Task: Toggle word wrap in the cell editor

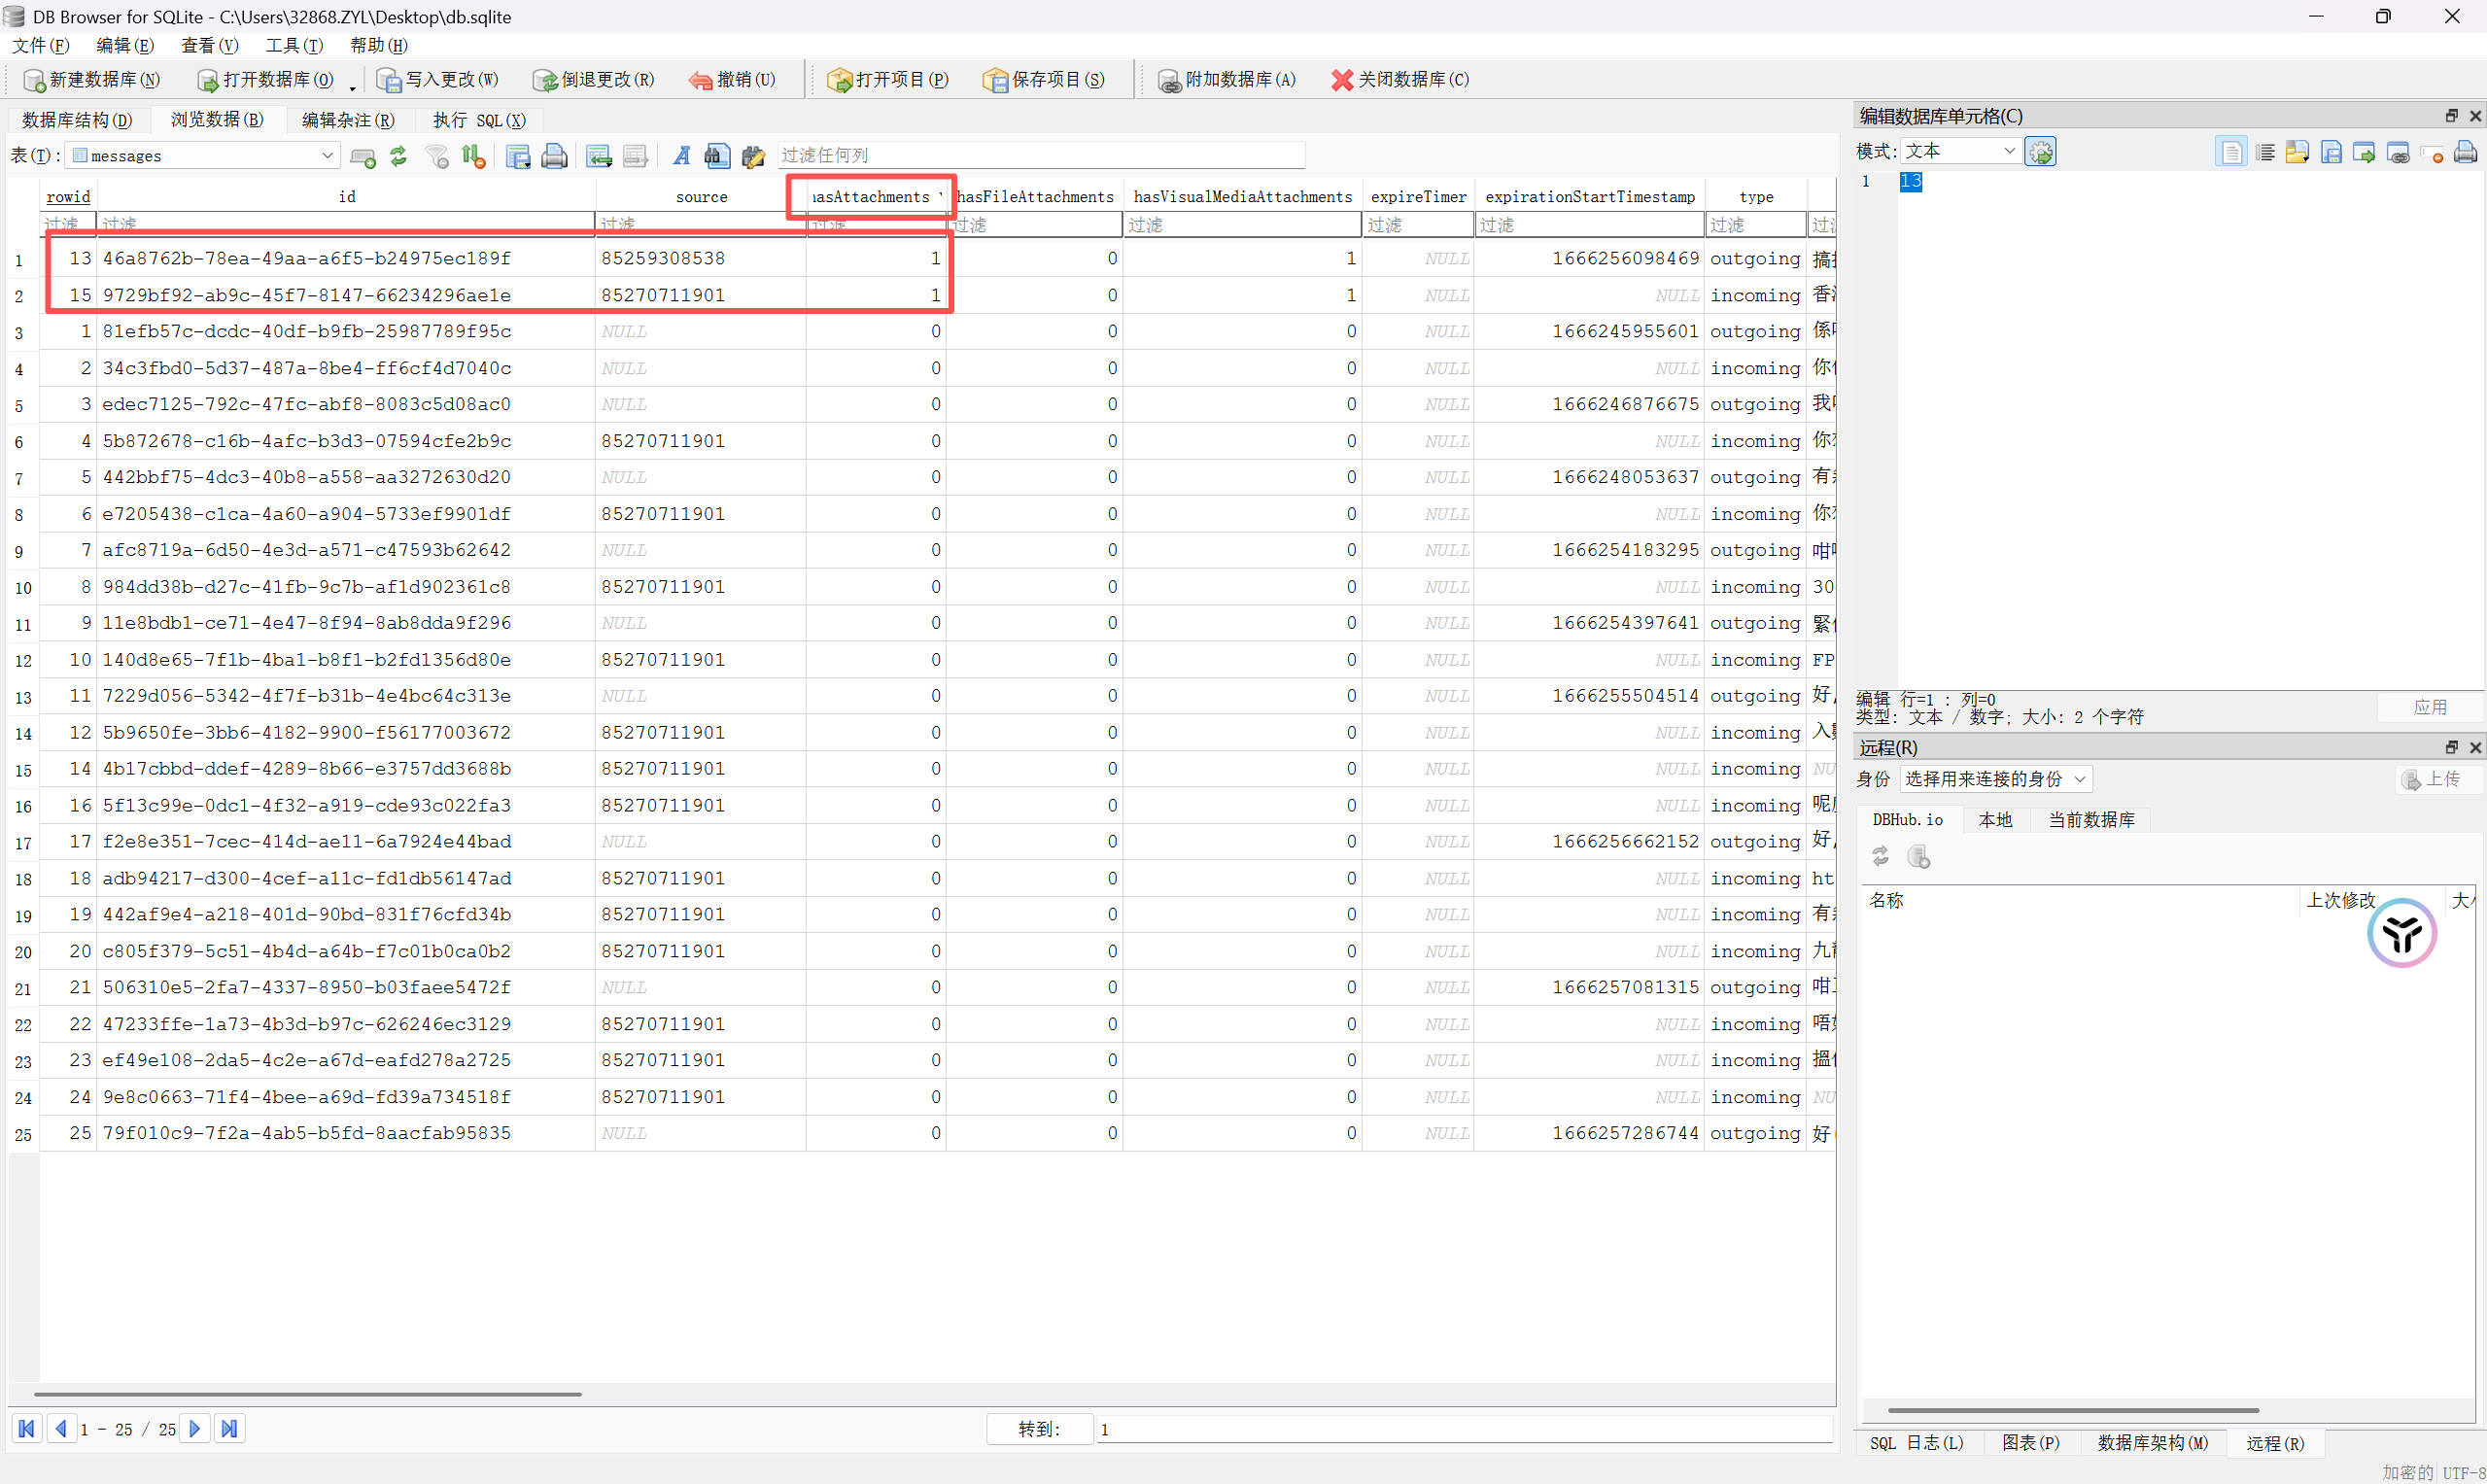Action: [x=2265, y=152]
